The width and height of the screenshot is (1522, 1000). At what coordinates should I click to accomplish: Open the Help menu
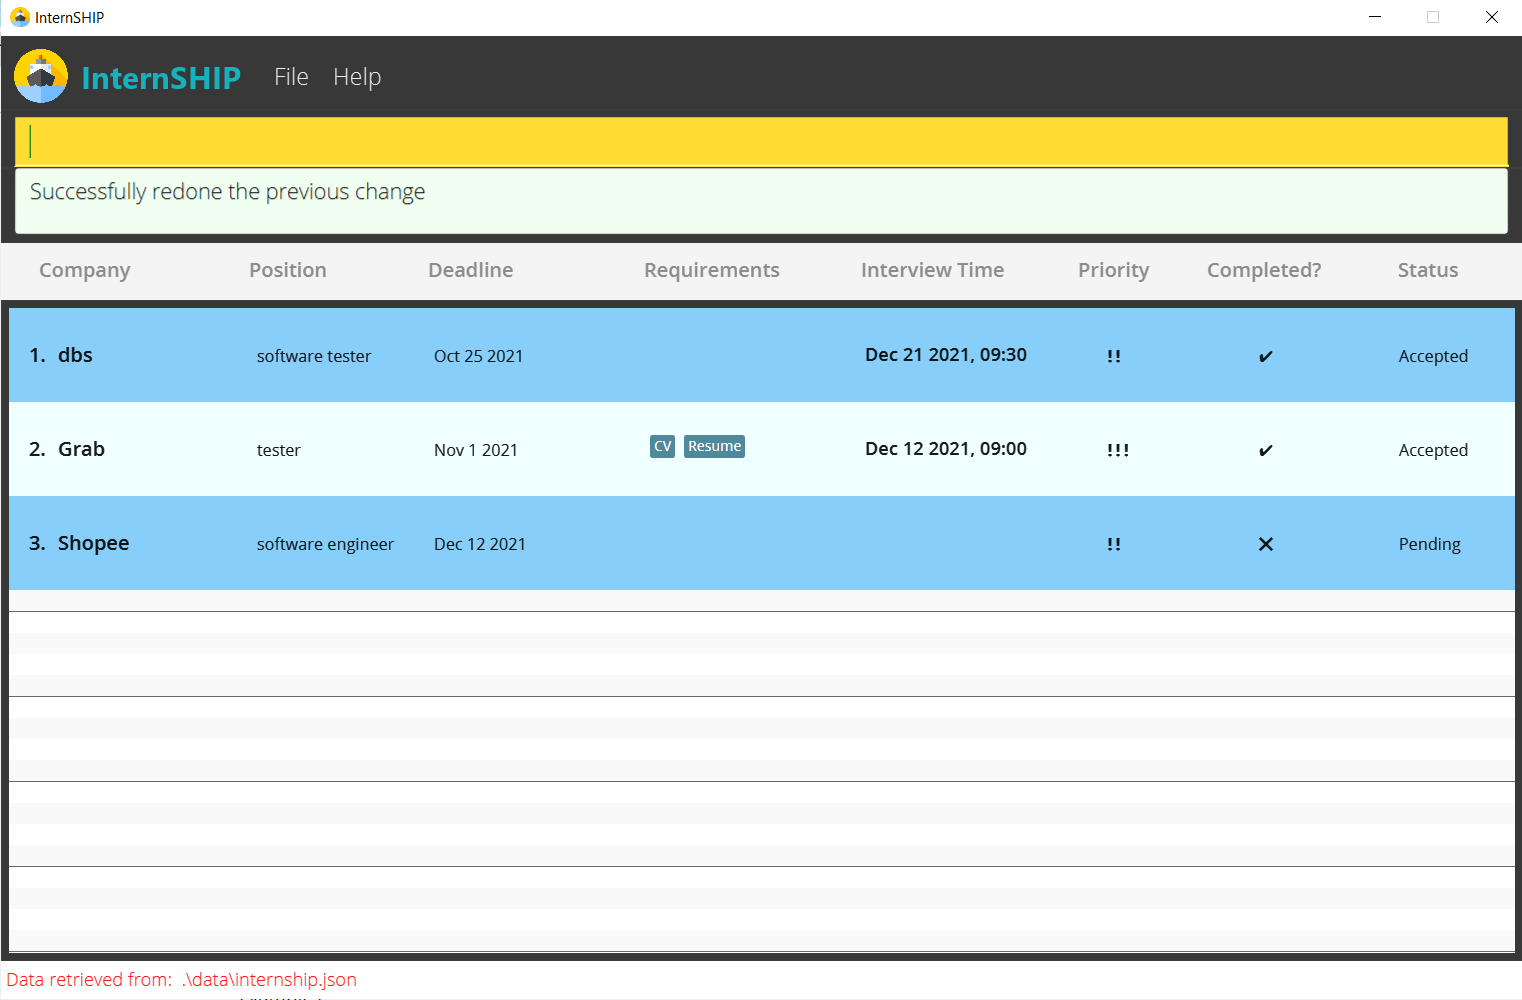[357, 77]
